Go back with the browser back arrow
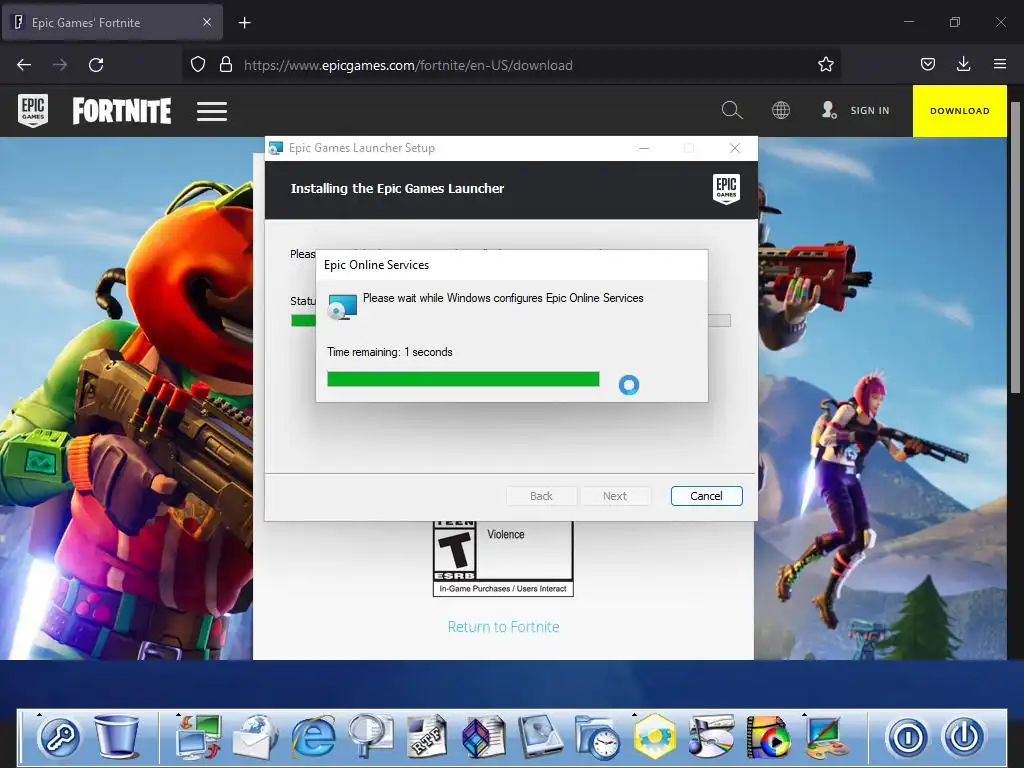 tap(24, 65)
